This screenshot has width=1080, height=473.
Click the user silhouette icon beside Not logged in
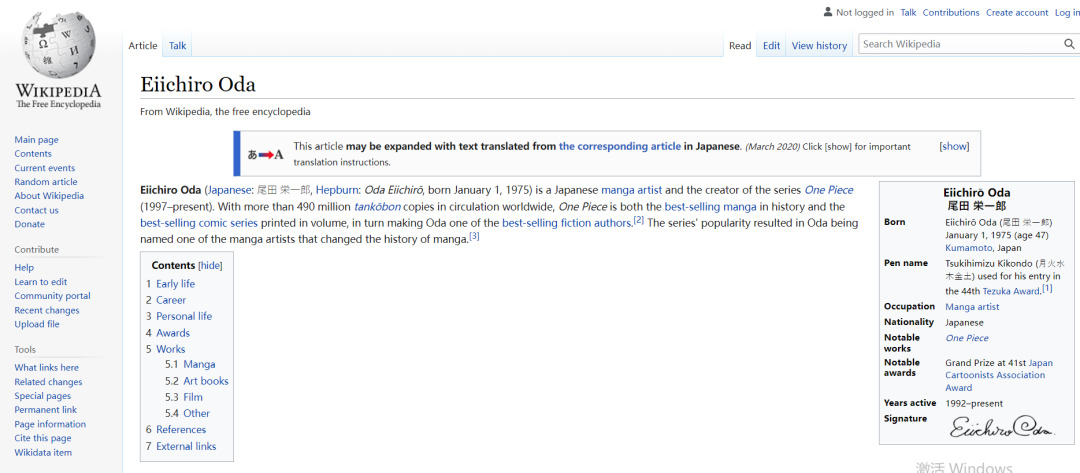[827, 12]
